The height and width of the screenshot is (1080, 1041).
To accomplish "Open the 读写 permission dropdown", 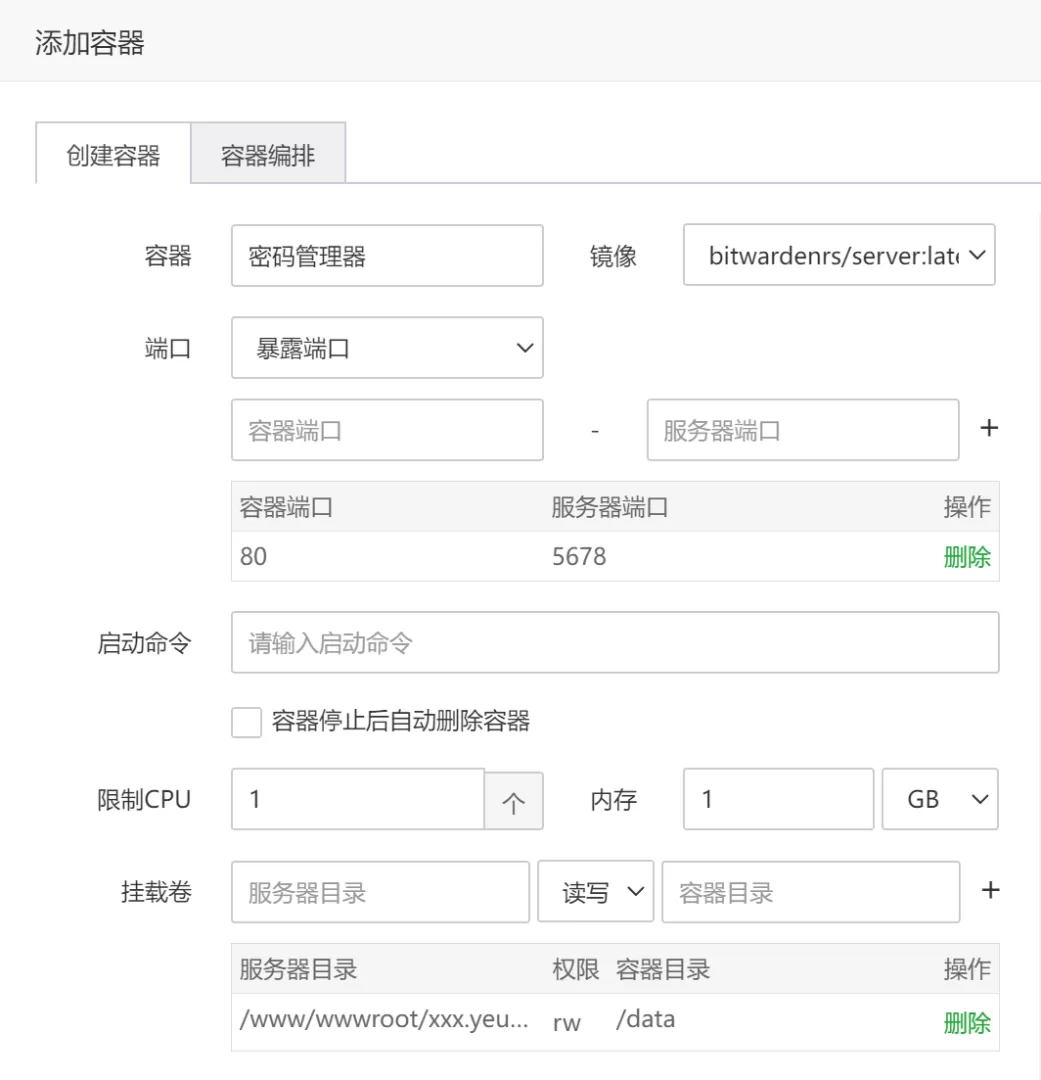I will coord(595,892).
